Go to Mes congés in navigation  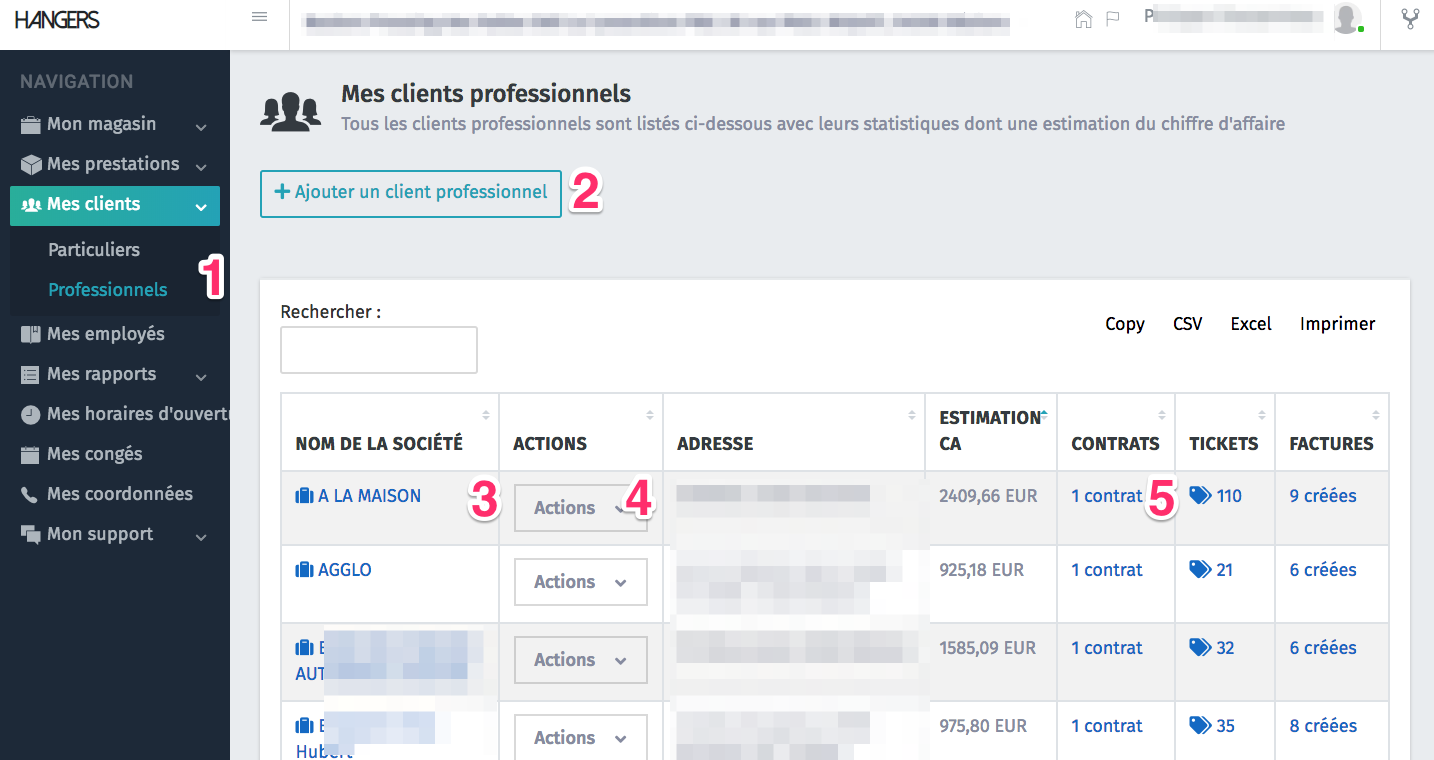tap(95, 454)
